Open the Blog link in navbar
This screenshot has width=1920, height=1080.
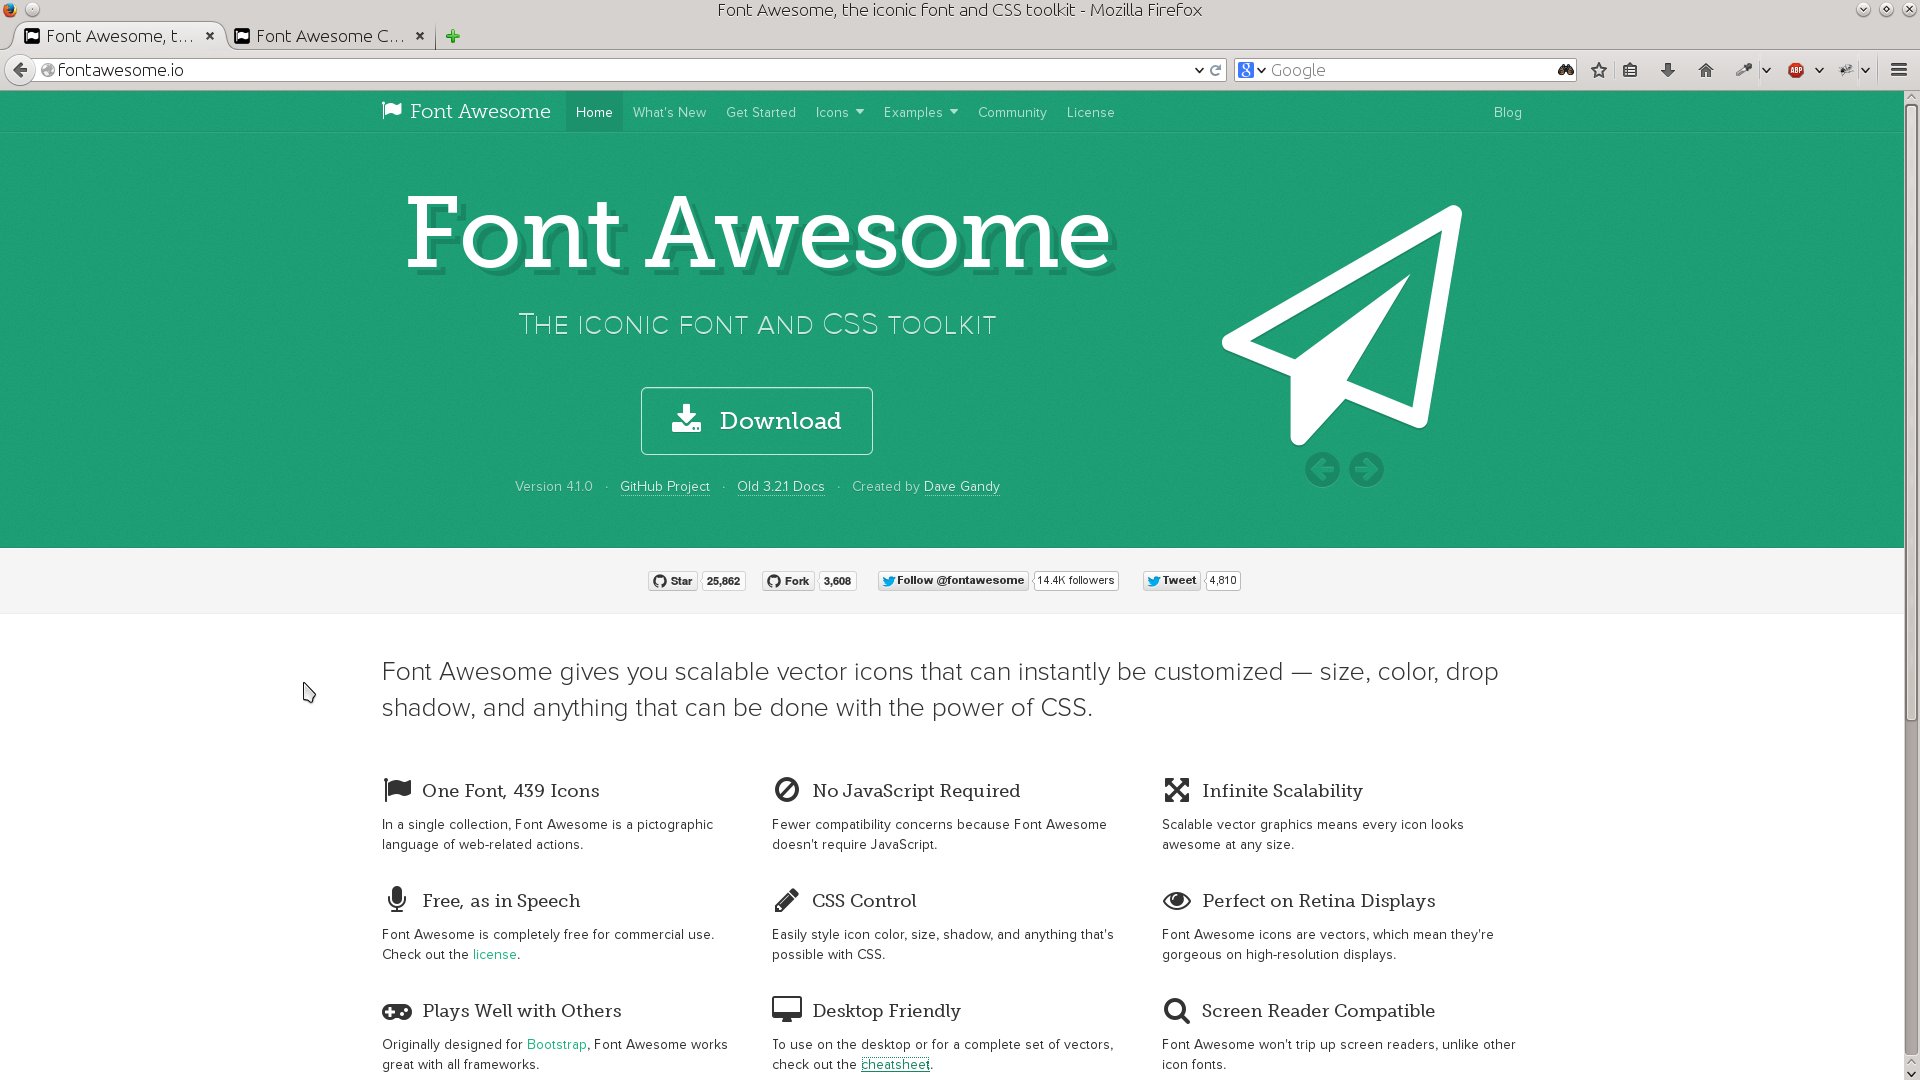pos(1507,112)
